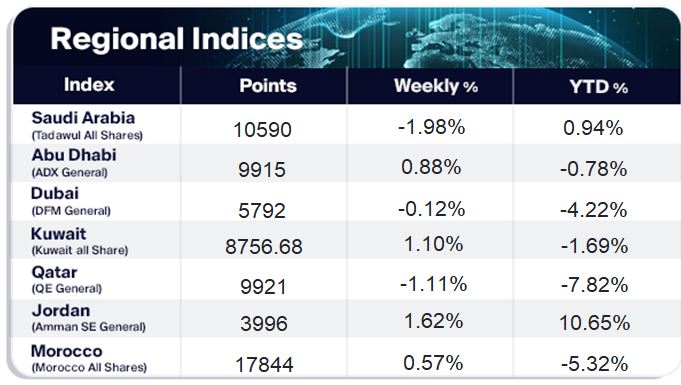Click the 1.62% Jordan weekly value
681x385 pixels.
pyautogui.click(x=433, y=321)
